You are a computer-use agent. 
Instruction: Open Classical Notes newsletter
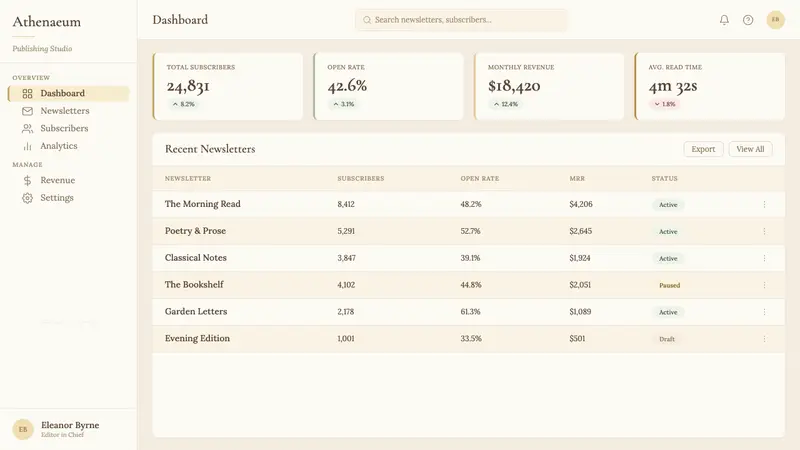click(195, 258)
